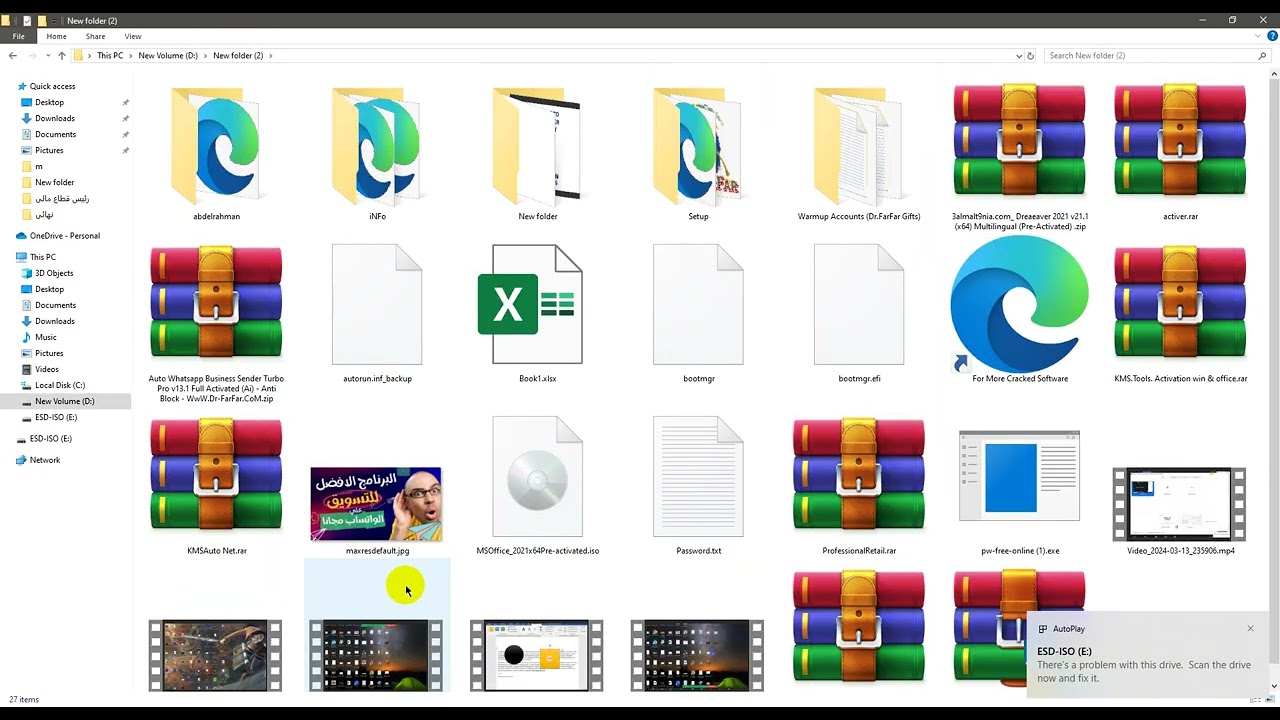
Task: Select Local Disk (C:) in the navigation pane
Action: (60, 385)
